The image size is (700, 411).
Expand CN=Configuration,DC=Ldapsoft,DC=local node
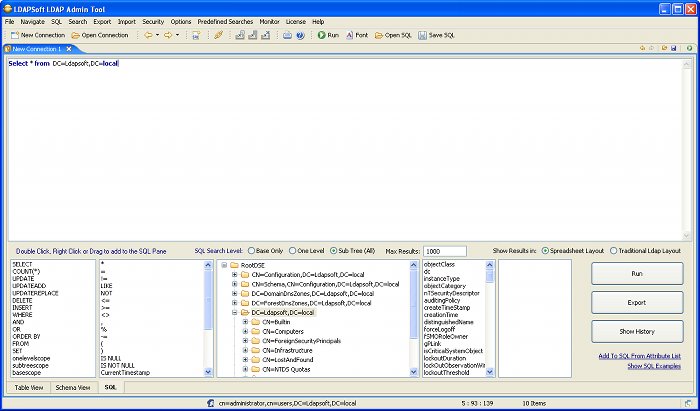tap(234, 273)
